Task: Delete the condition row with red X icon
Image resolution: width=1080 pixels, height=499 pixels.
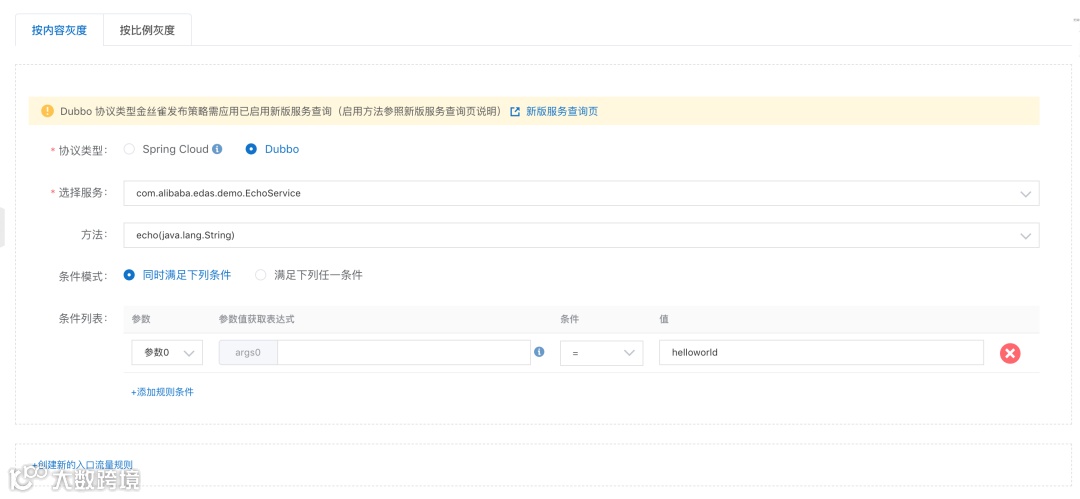Action: (x=1010, y=354)
